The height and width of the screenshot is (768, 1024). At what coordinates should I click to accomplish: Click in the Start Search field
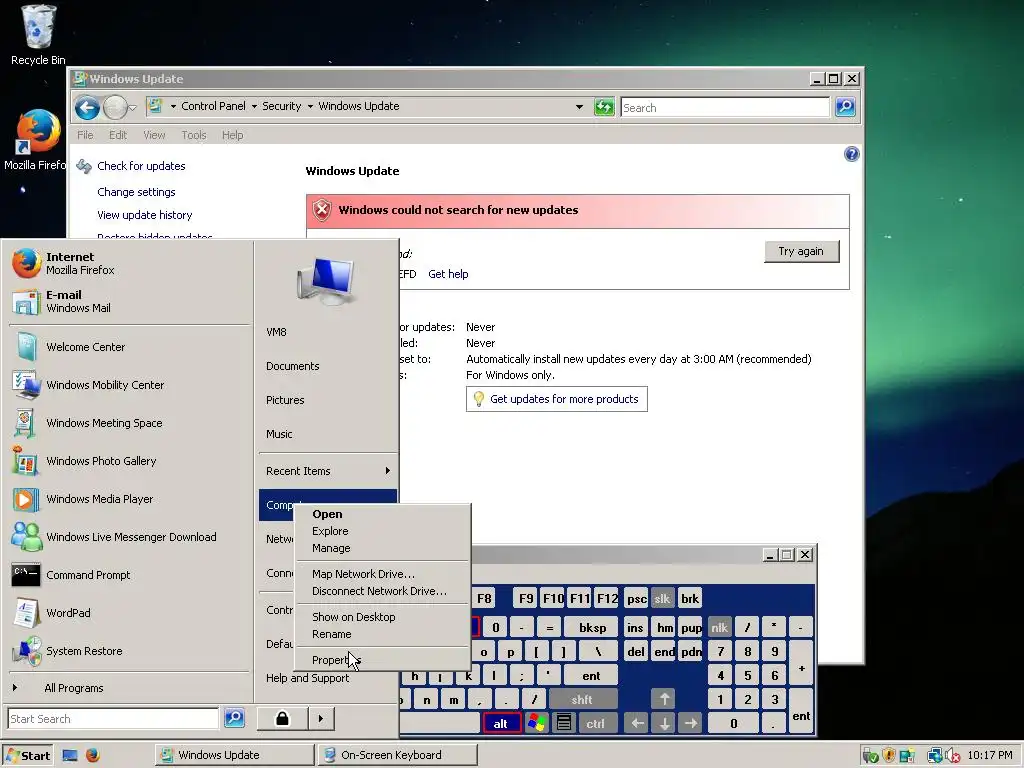[113, 718]
